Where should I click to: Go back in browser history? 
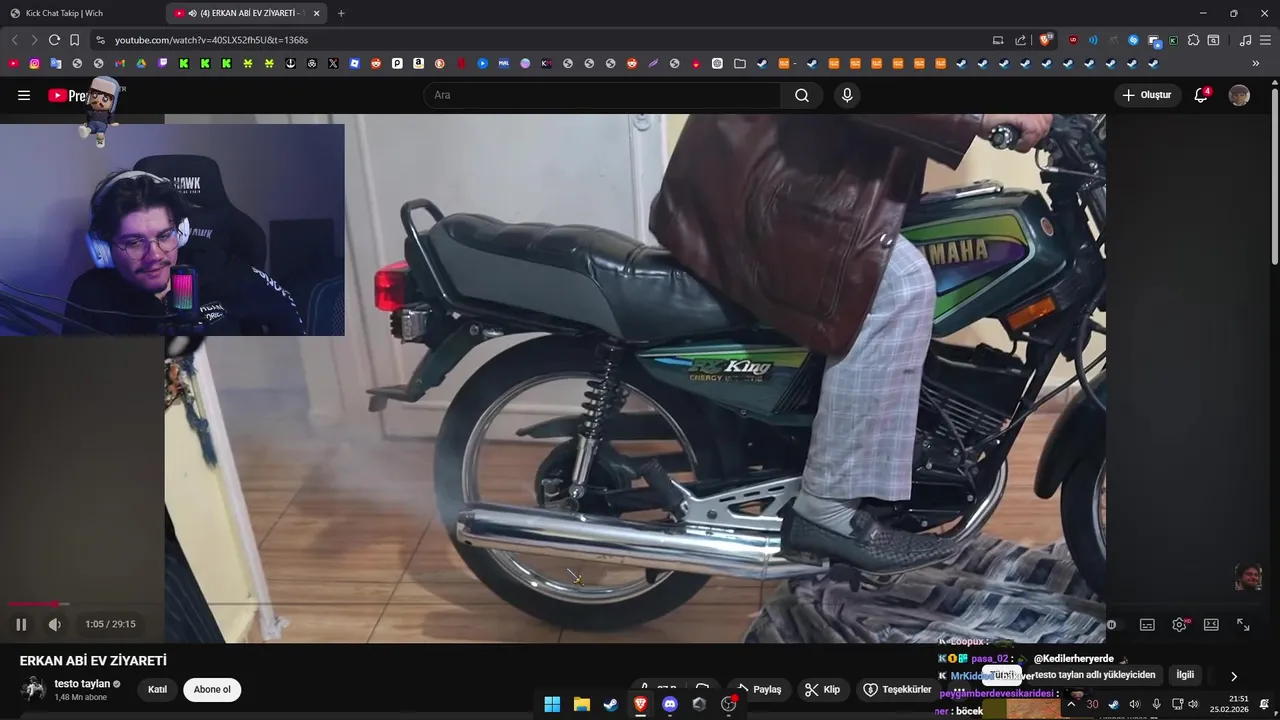point(14,40)
